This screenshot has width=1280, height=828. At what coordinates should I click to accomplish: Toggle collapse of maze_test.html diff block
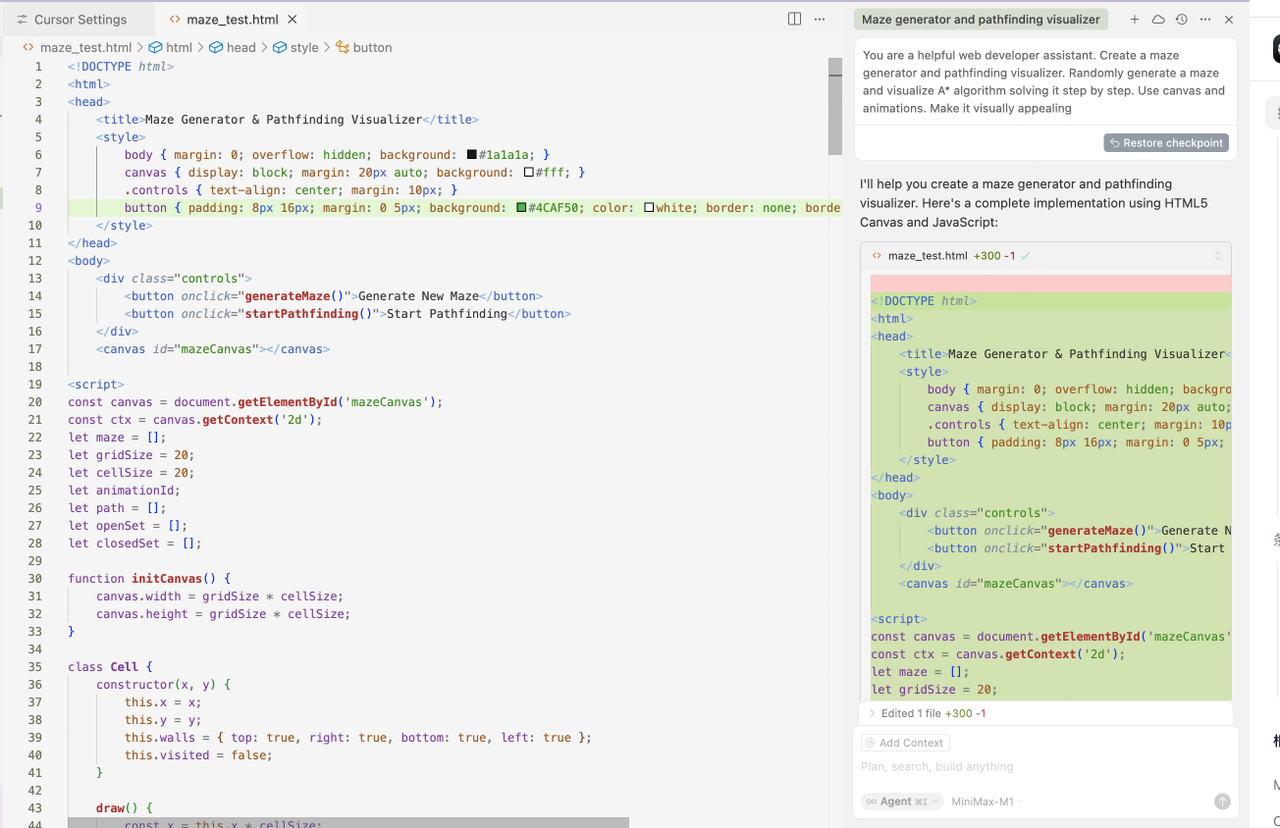click(1218, 255)
